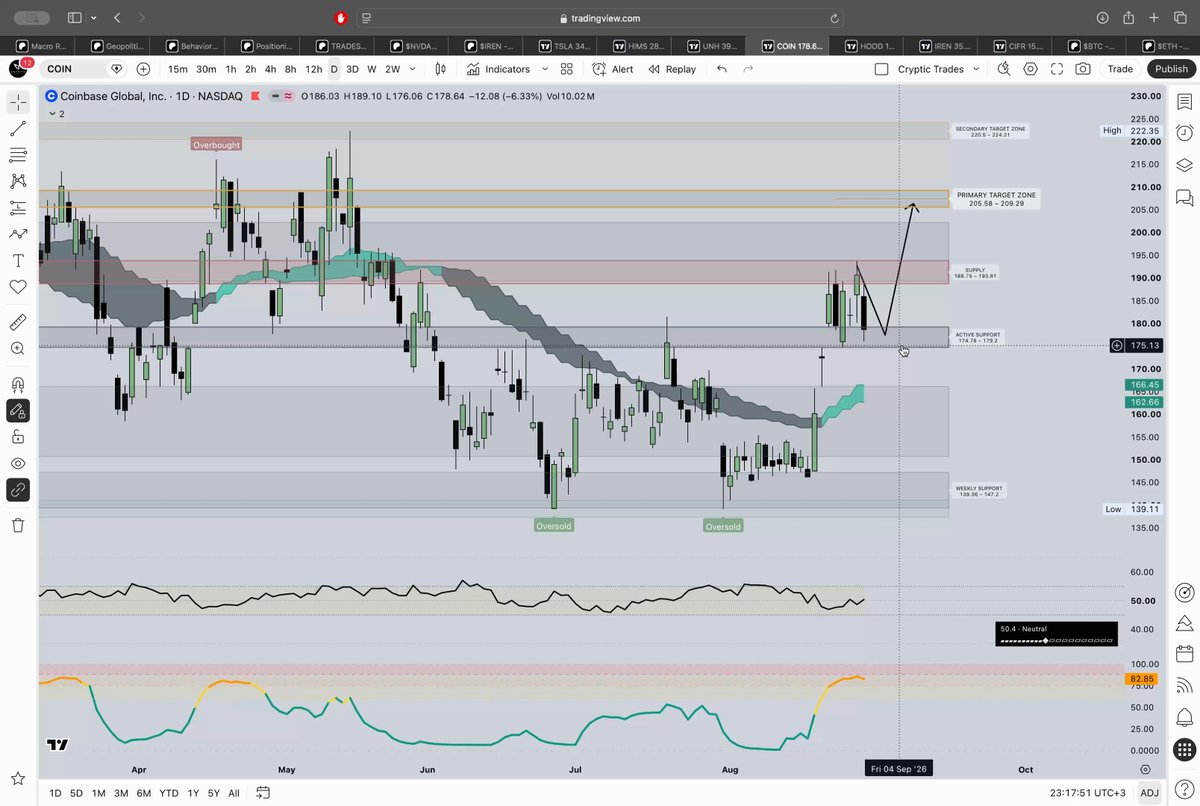Open the geometric shapes/brush tool group
1200x806 pixels.
tap(18, 234)
